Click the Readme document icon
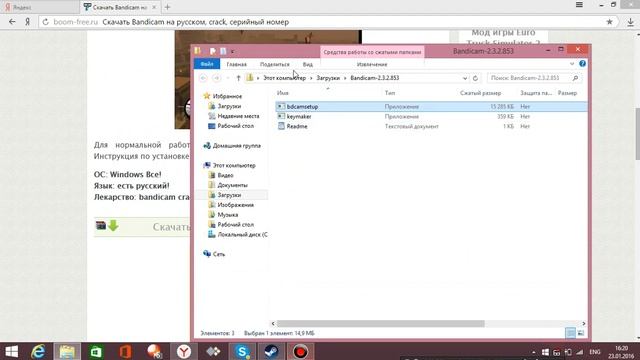640x360 pixels. (x=281, y=126)
